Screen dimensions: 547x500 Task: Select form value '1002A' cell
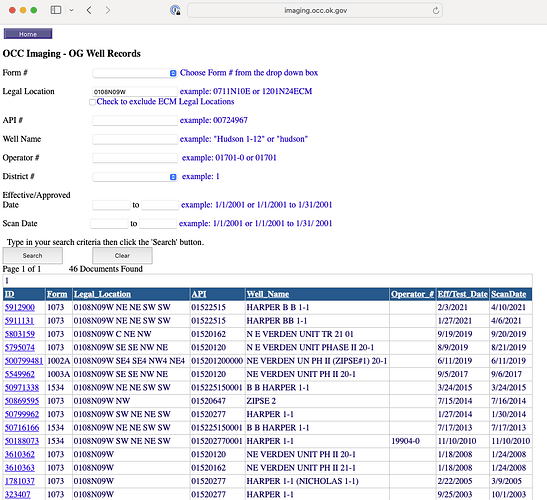(59, 361)
